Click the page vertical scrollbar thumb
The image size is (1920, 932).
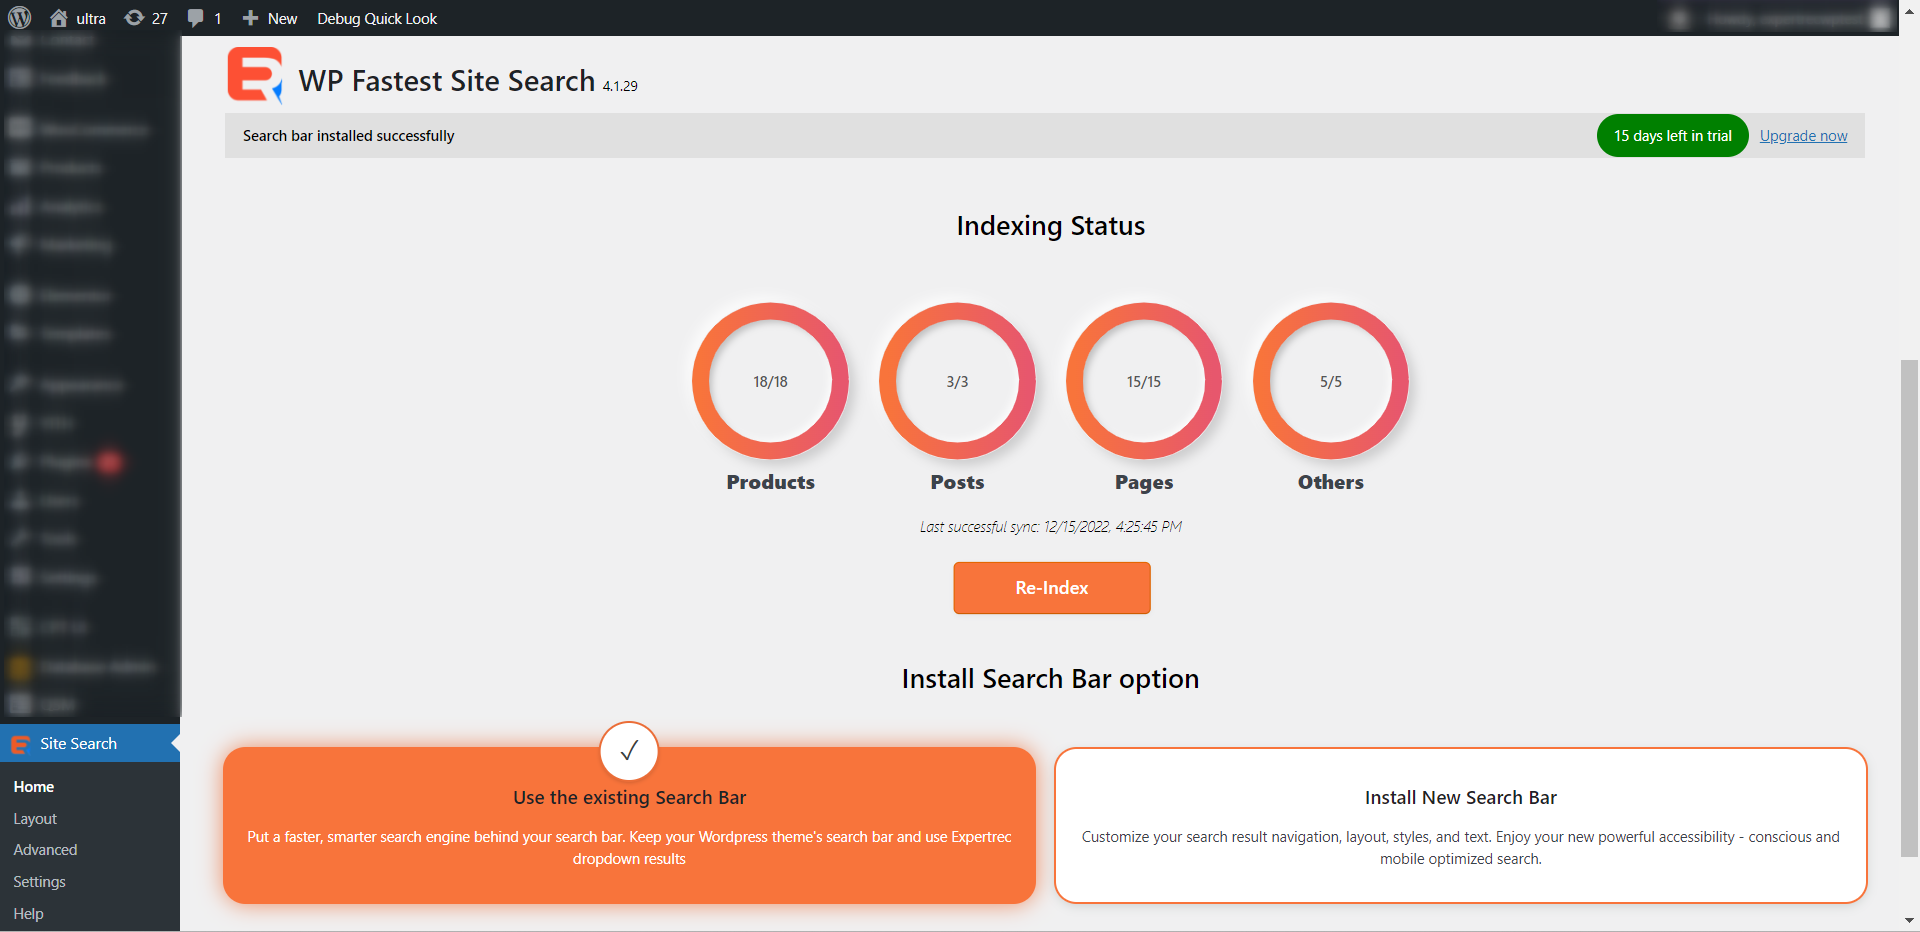[1909, 608]
